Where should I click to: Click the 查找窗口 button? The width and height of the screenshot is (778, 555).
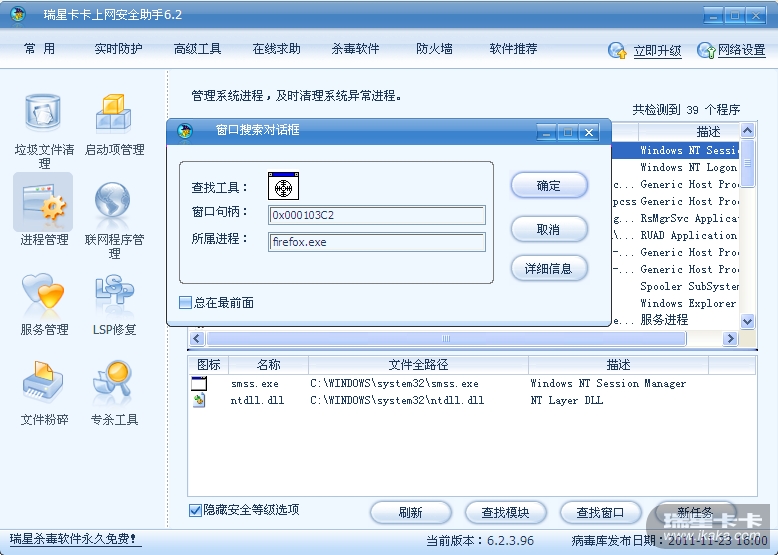[x=600, y=512]
